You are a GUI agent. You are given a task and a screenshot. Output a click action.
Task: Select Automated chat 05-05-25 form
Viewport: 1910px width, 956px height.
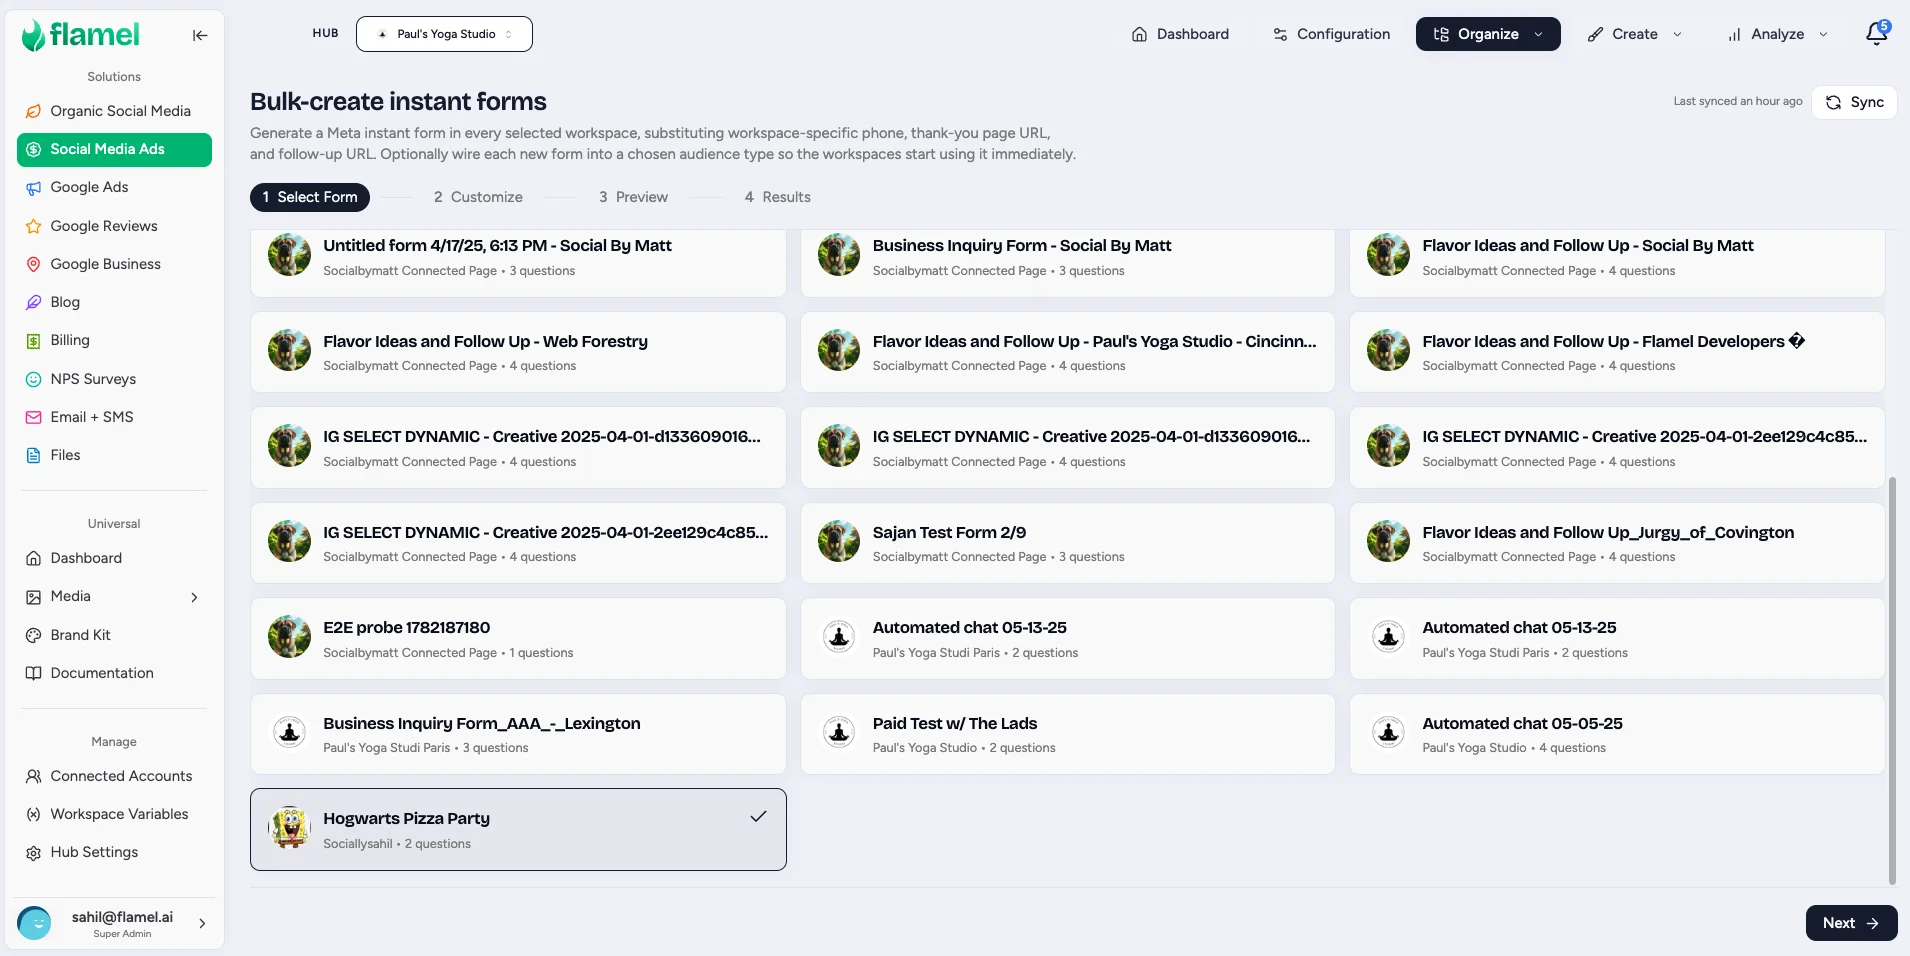pyautogui.click(x=1617, y=734)
